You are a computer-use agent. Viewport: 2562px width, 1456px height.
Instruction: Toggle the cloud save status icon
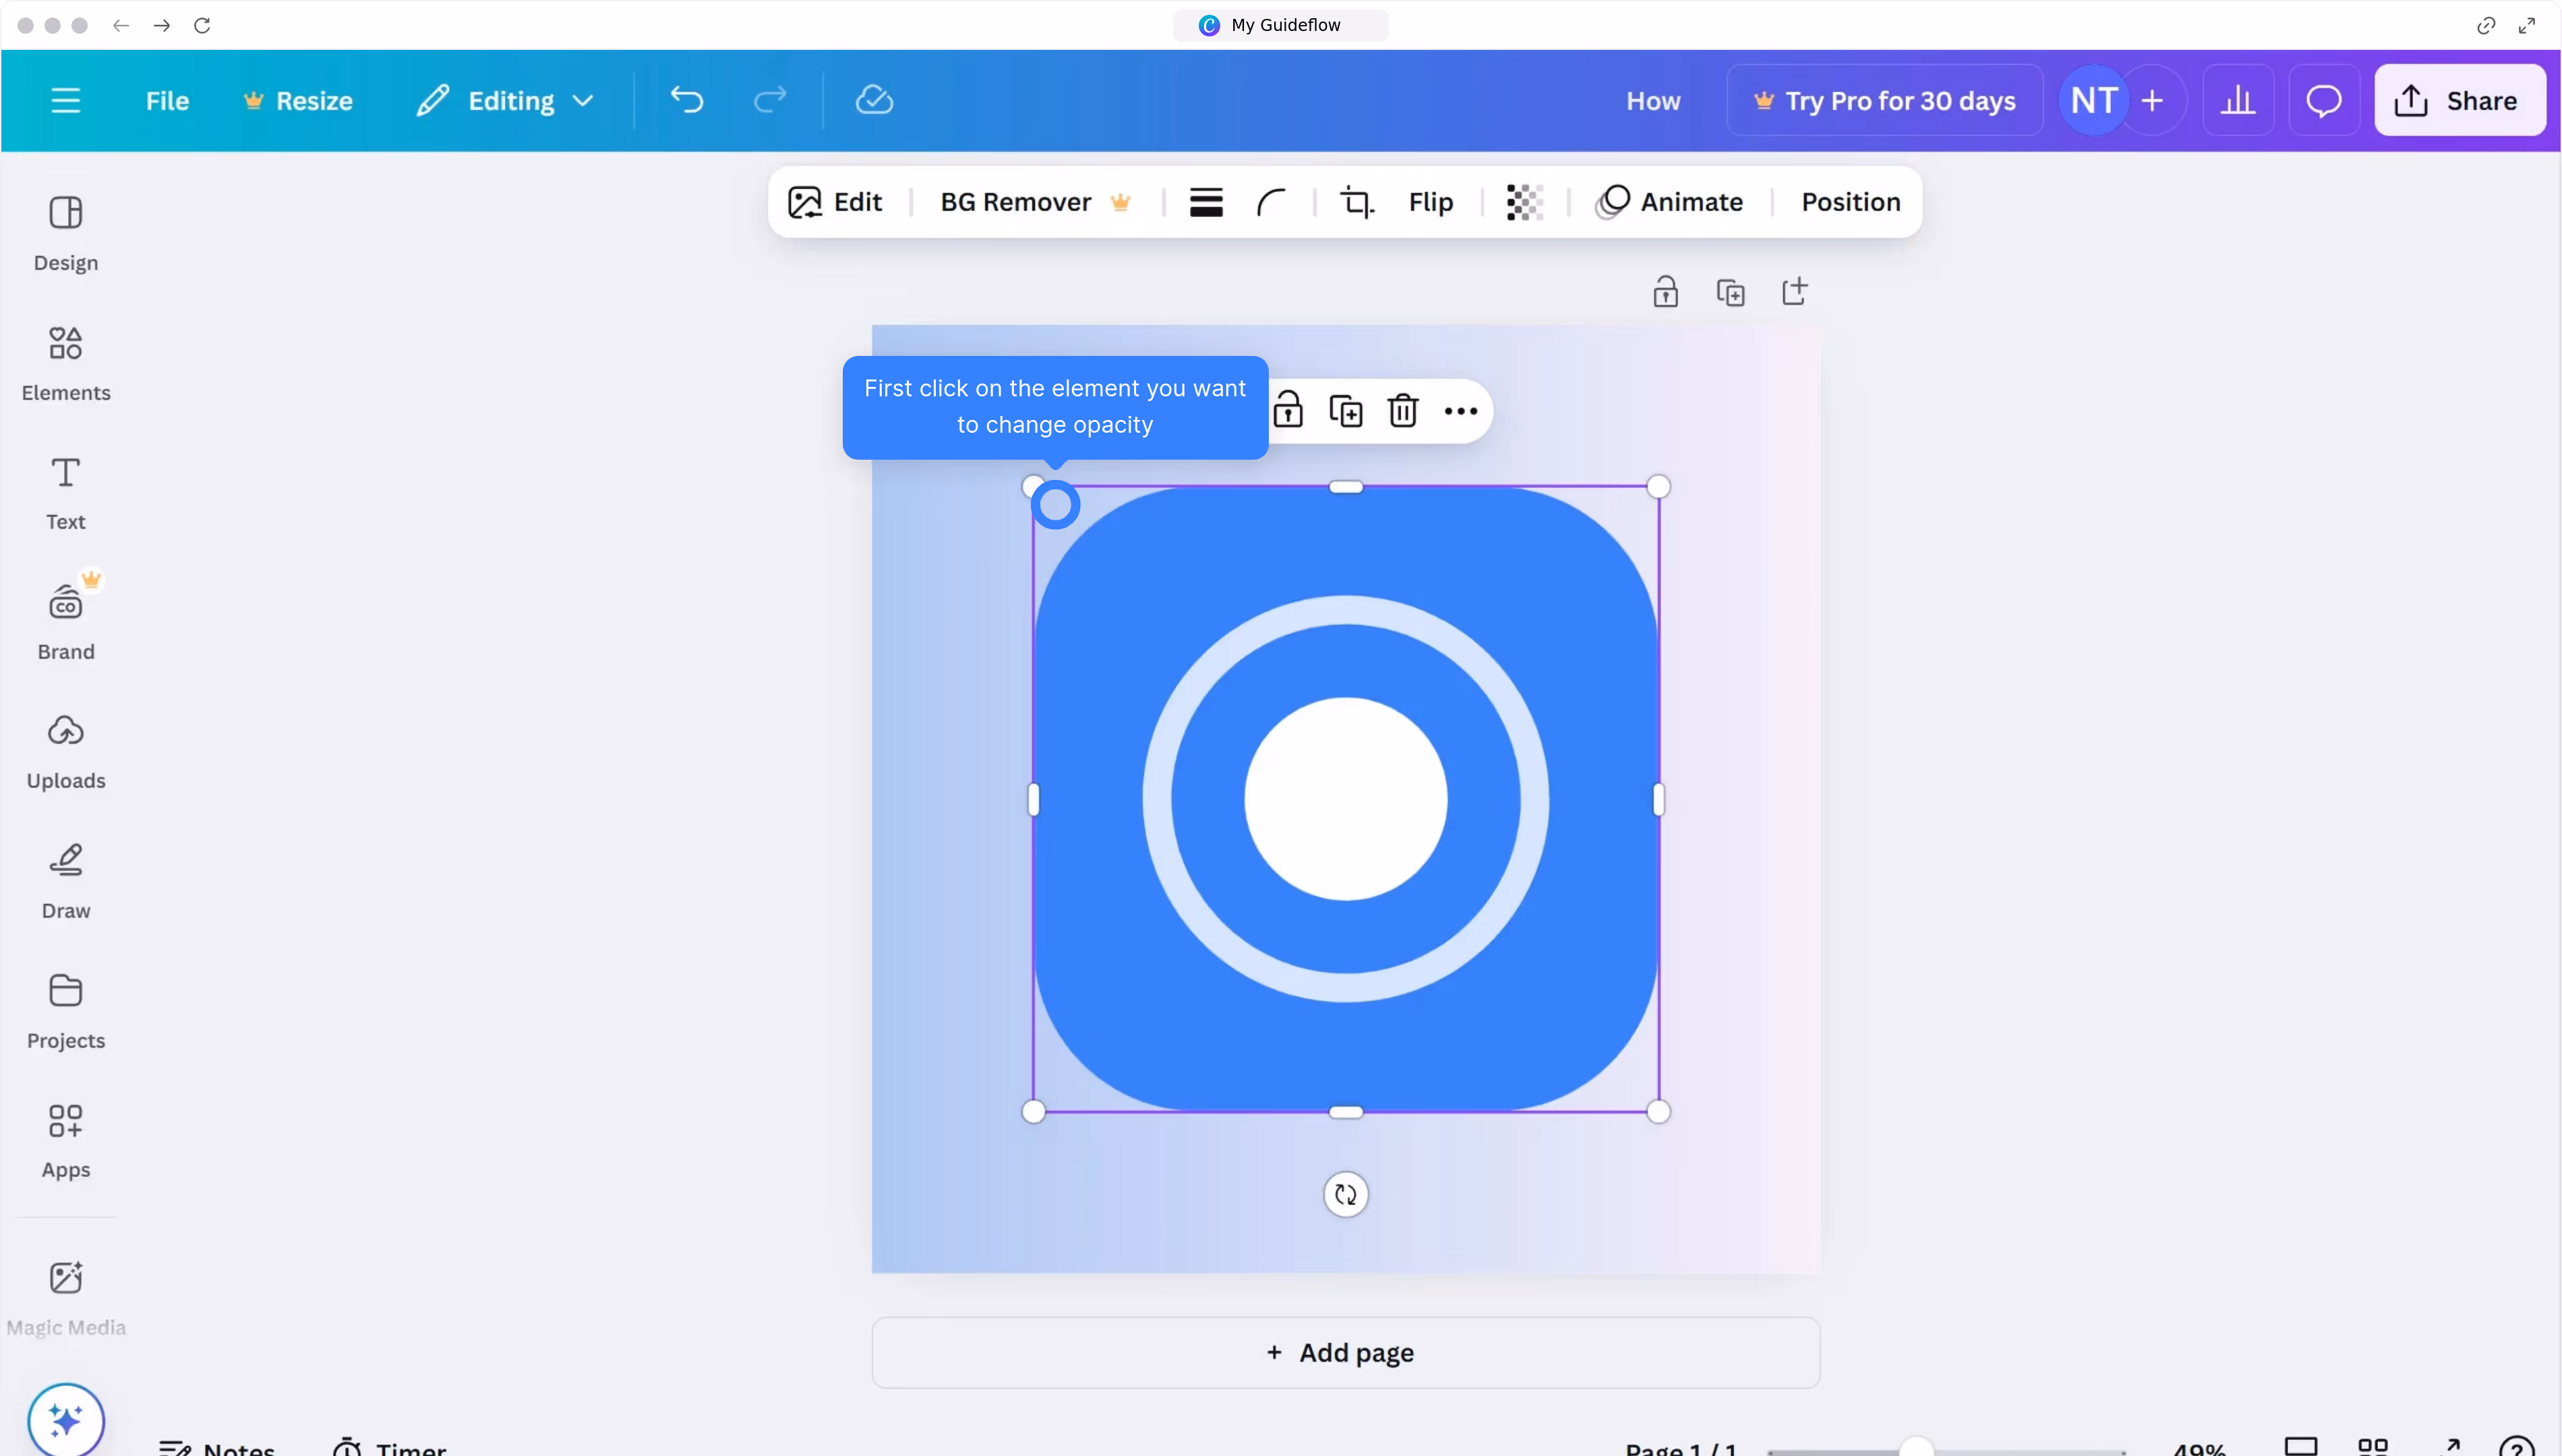tap(874, 100)
